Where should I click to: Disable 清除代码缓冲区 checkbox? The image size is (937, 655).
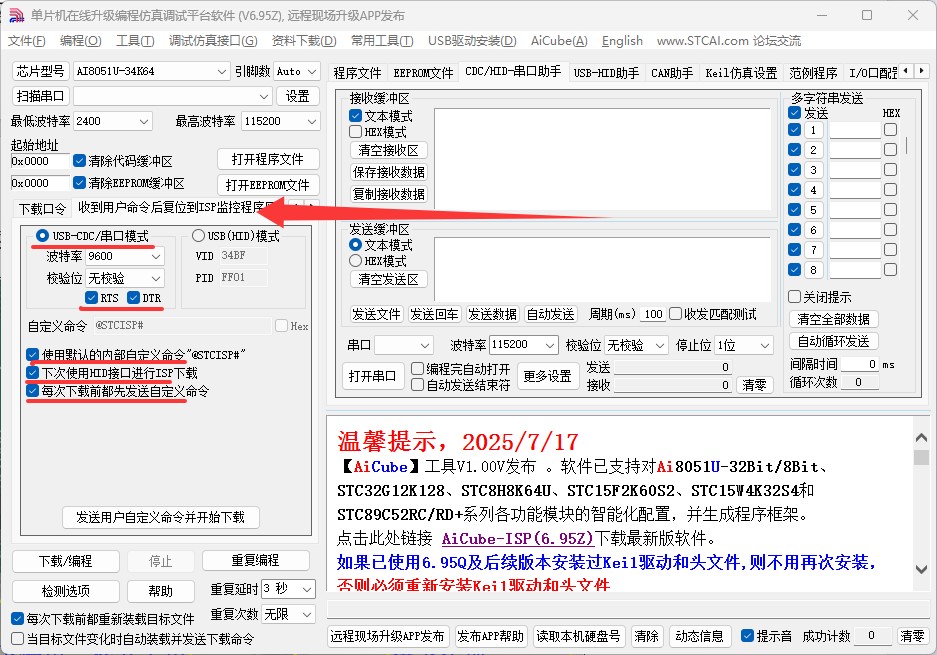(x=80, y=161)
